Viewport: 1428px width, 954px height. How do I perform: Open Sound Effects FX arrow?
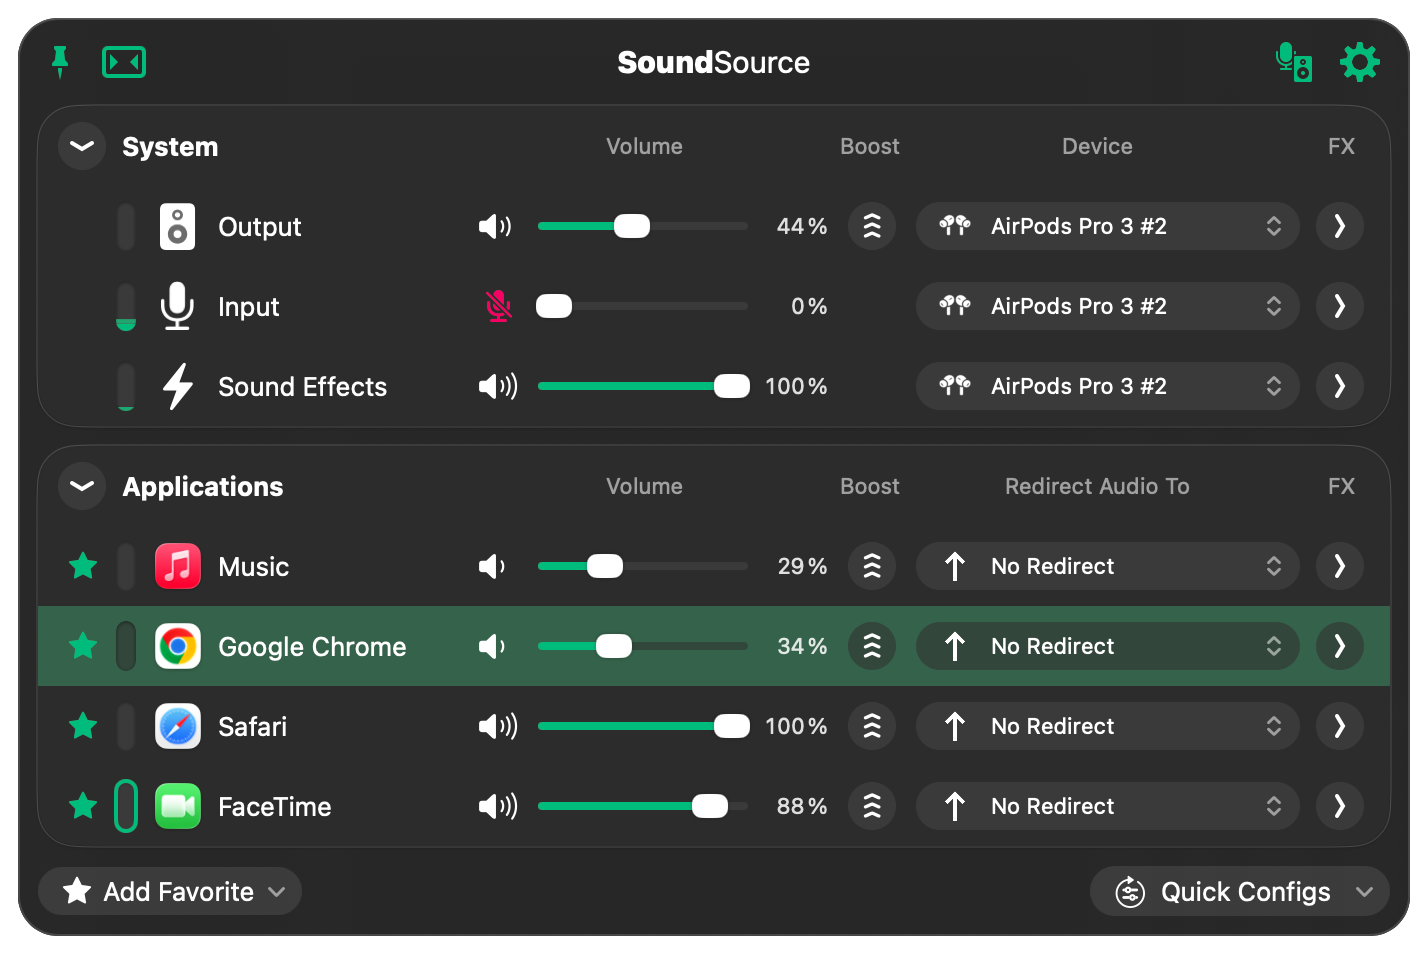[x=1340, y=386]
